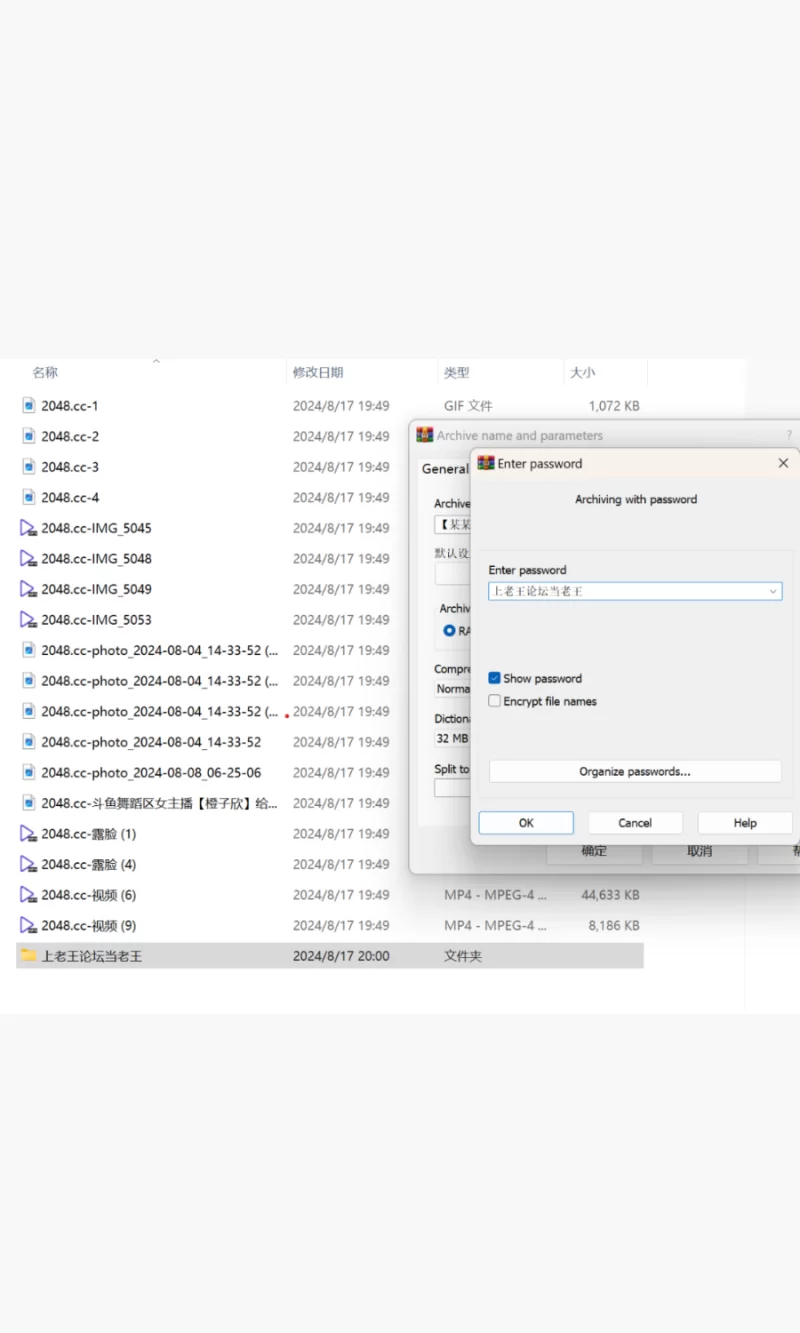Click WinRAR icon in Enter password title bar

tap(486, 464)
